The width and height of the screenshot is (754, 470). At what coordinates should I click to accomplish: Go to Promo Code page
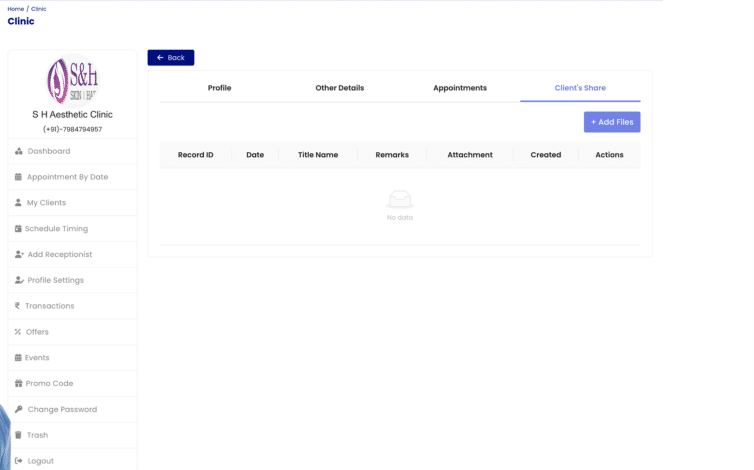[73, 383]
